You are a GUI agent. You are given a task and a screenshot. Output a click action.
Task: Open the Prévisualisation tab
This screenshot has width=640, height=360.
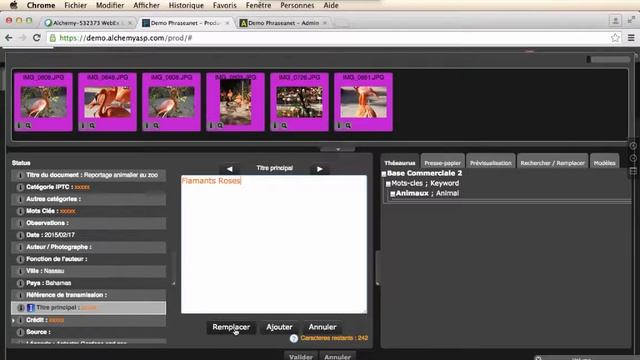click(491, 162)
